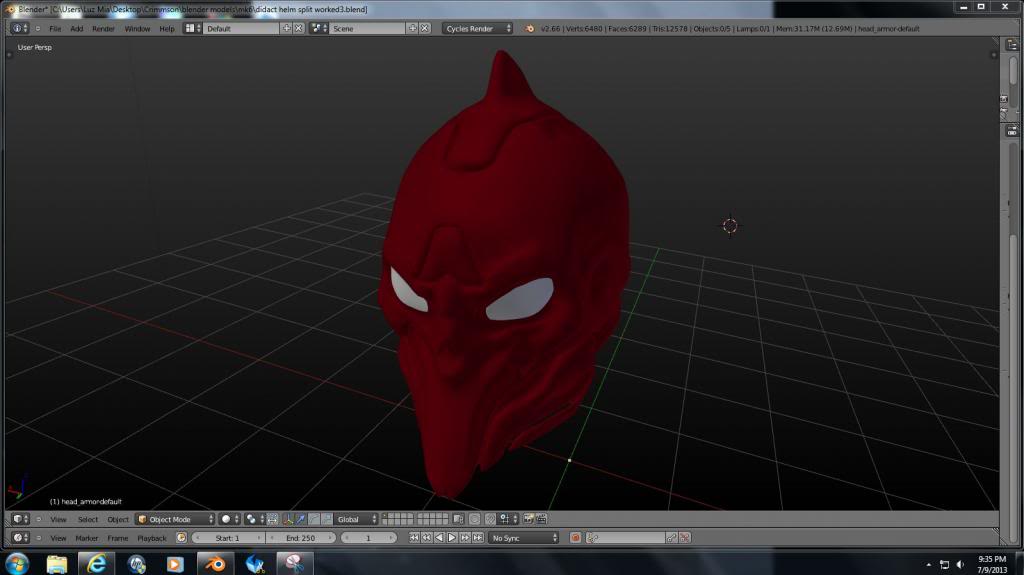This screenshot has height=575, width=1024.
Task: Click the 3D View editor type icon
Action: pyautogui.click(x=21, y=519)
